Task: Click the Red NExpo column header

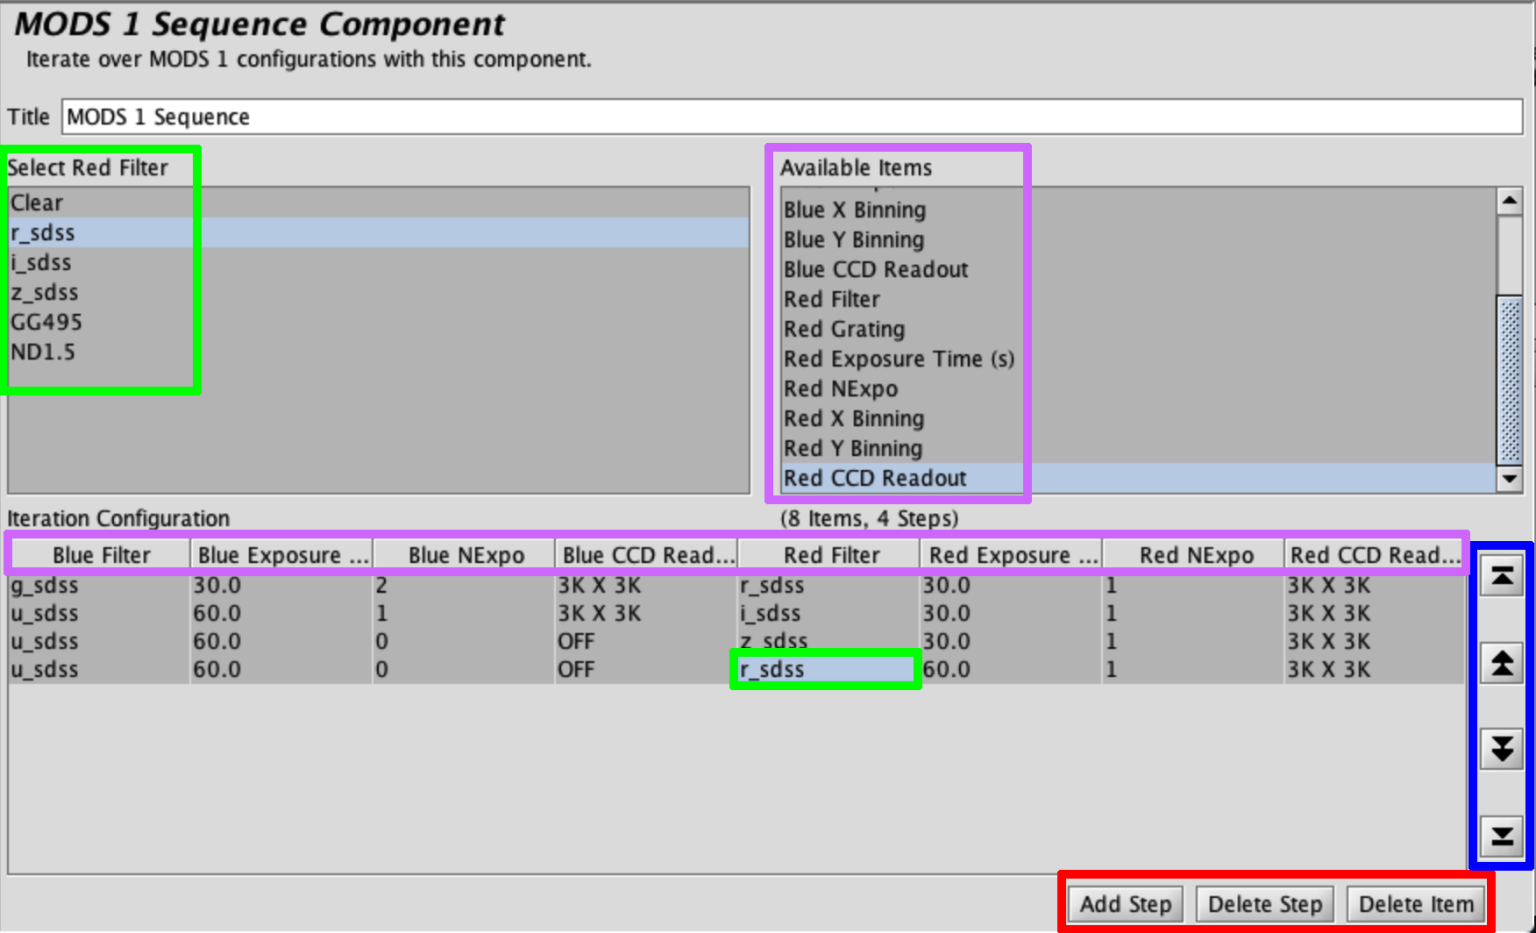Action: click(1194, 555)
